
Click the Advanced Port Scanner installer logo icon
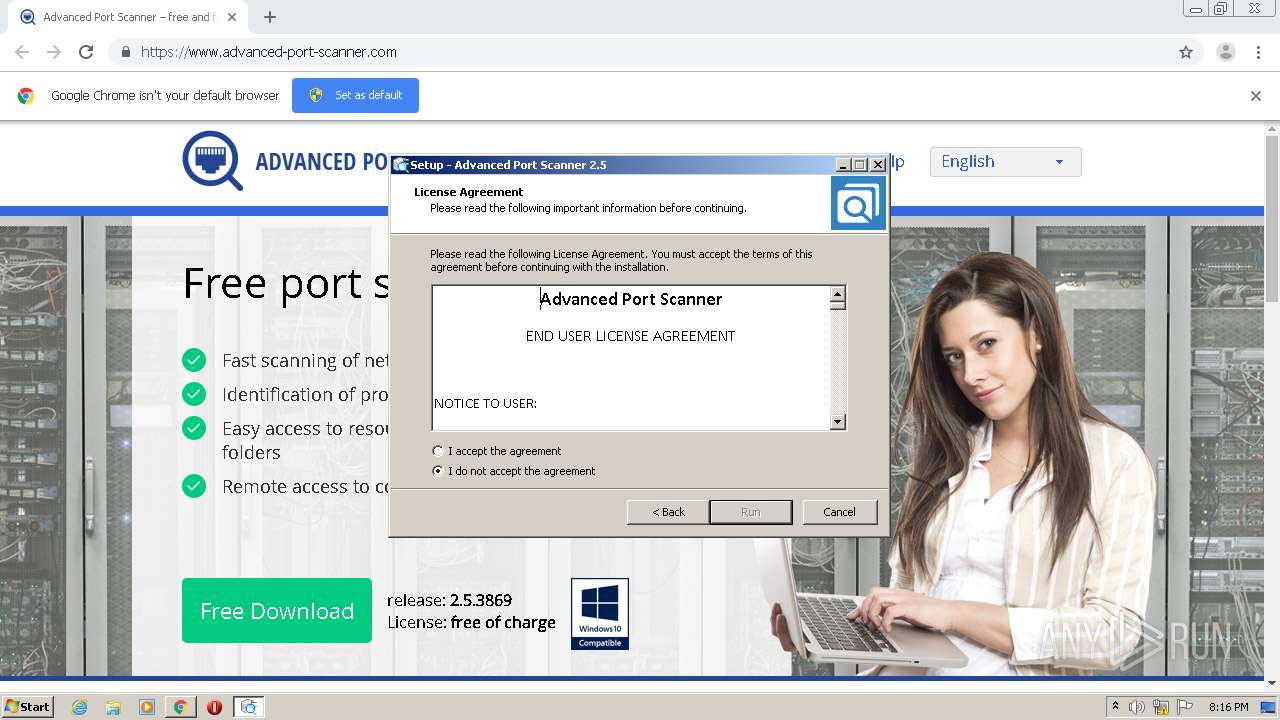858,203
